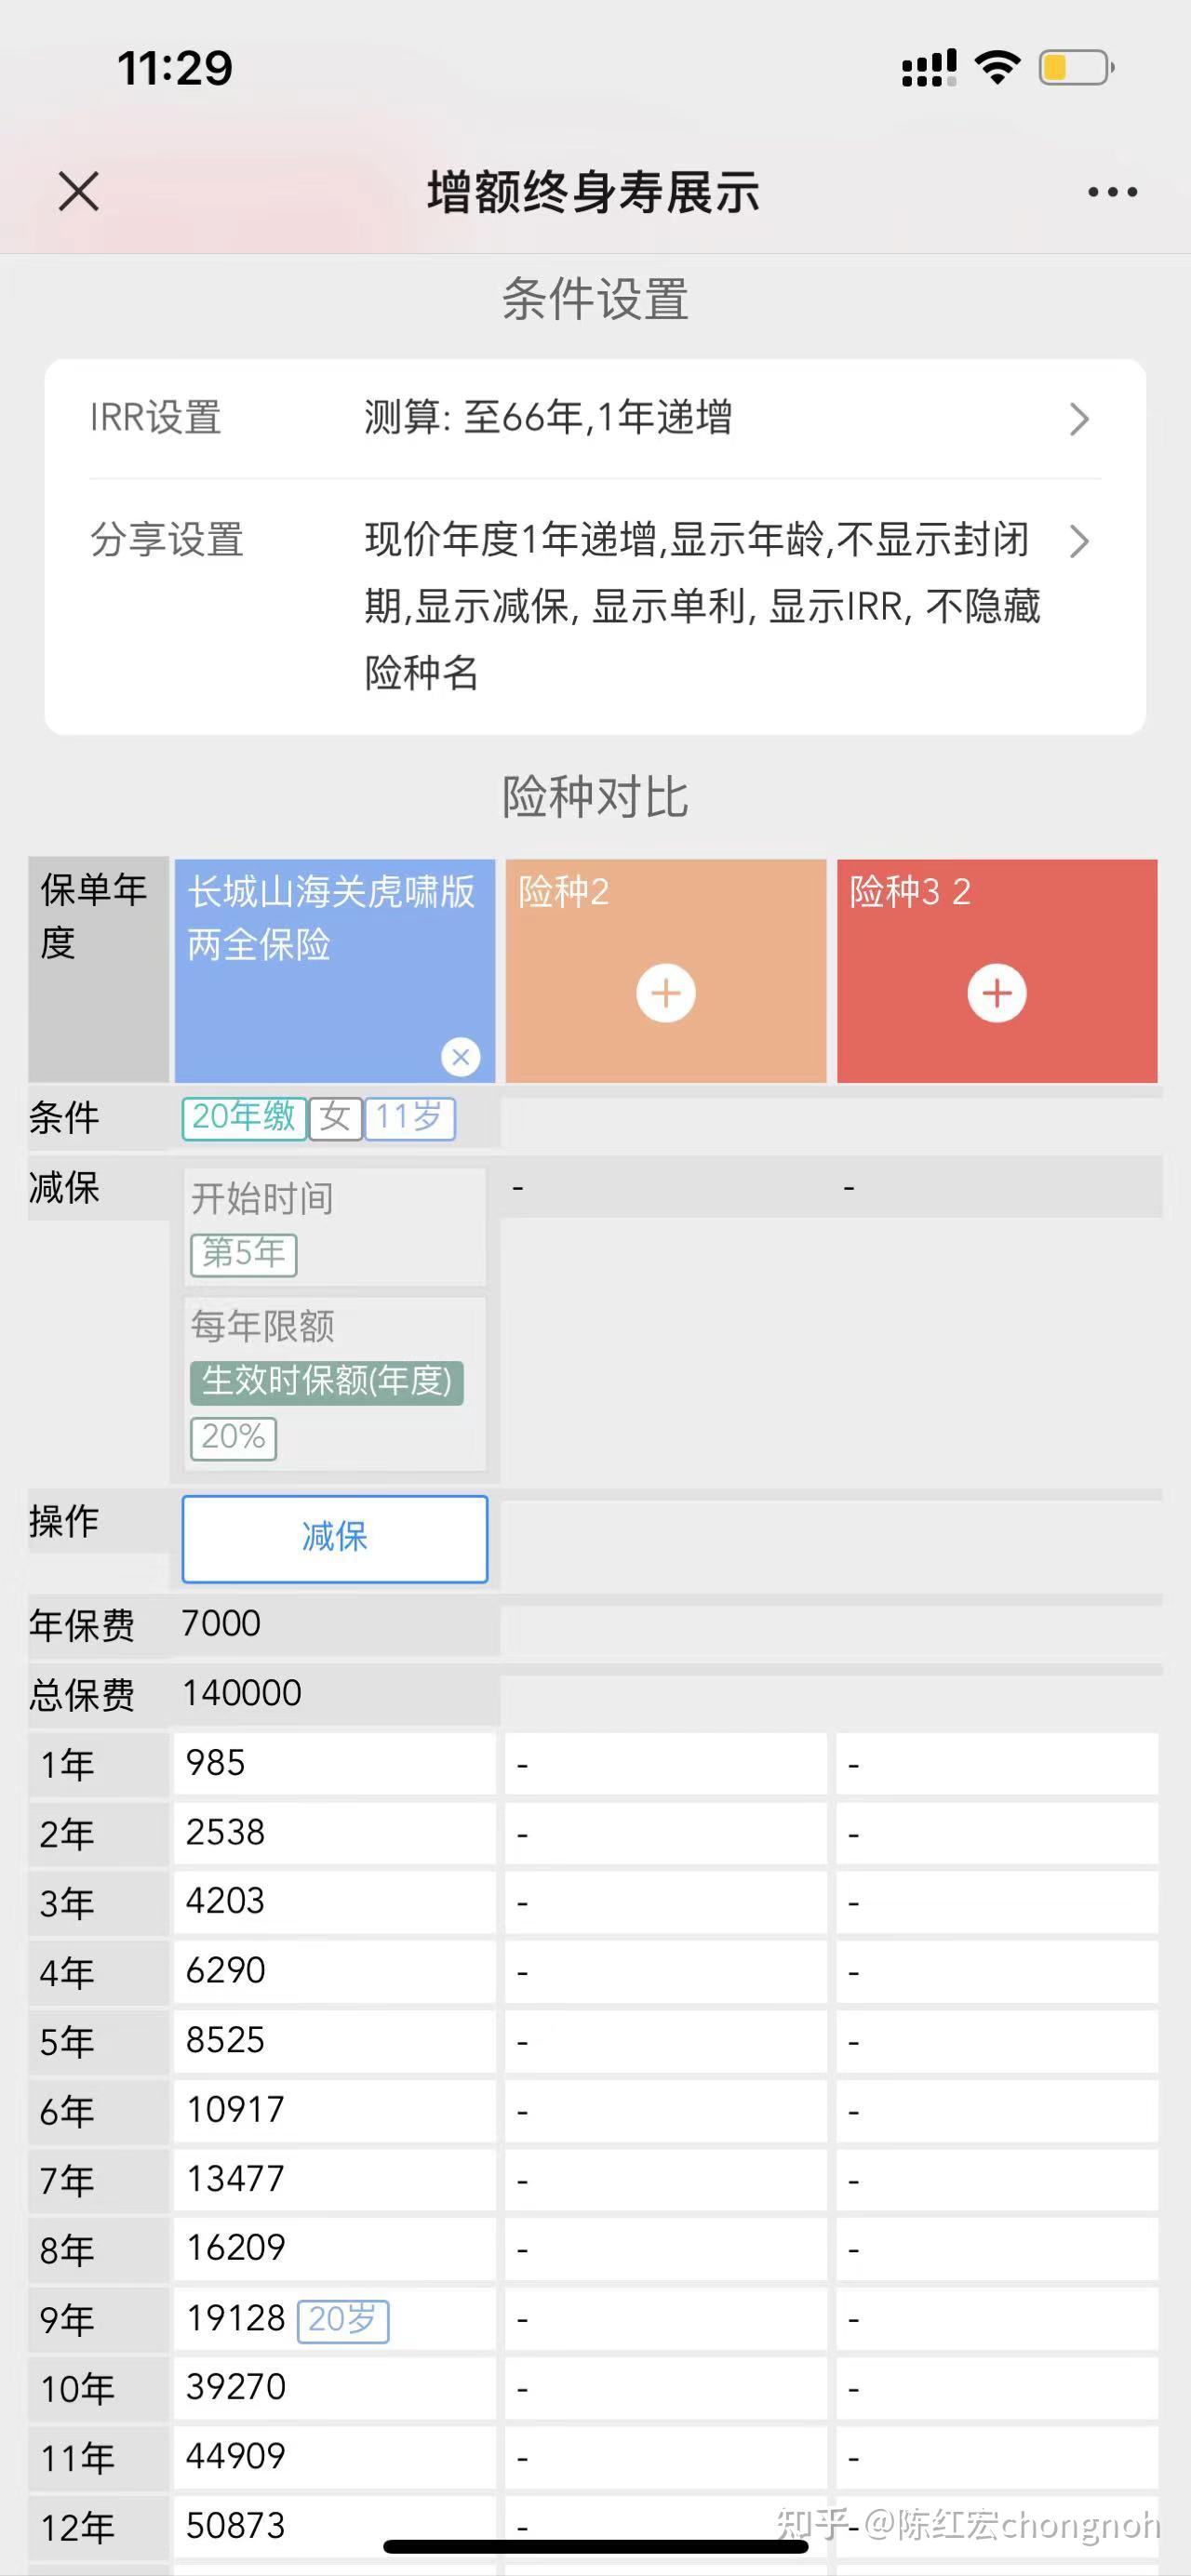Image resolution: width=1191 pixels, height=2576 pixels.
Task: Open 分享设置 options via its chevron
Action: point(1078,541)
